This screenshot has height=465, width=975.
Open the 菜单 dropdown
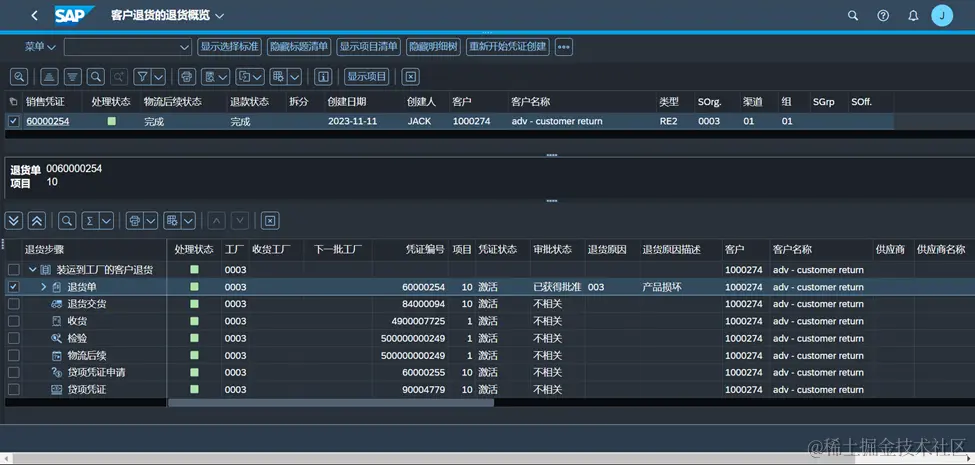tap(40, 47)
